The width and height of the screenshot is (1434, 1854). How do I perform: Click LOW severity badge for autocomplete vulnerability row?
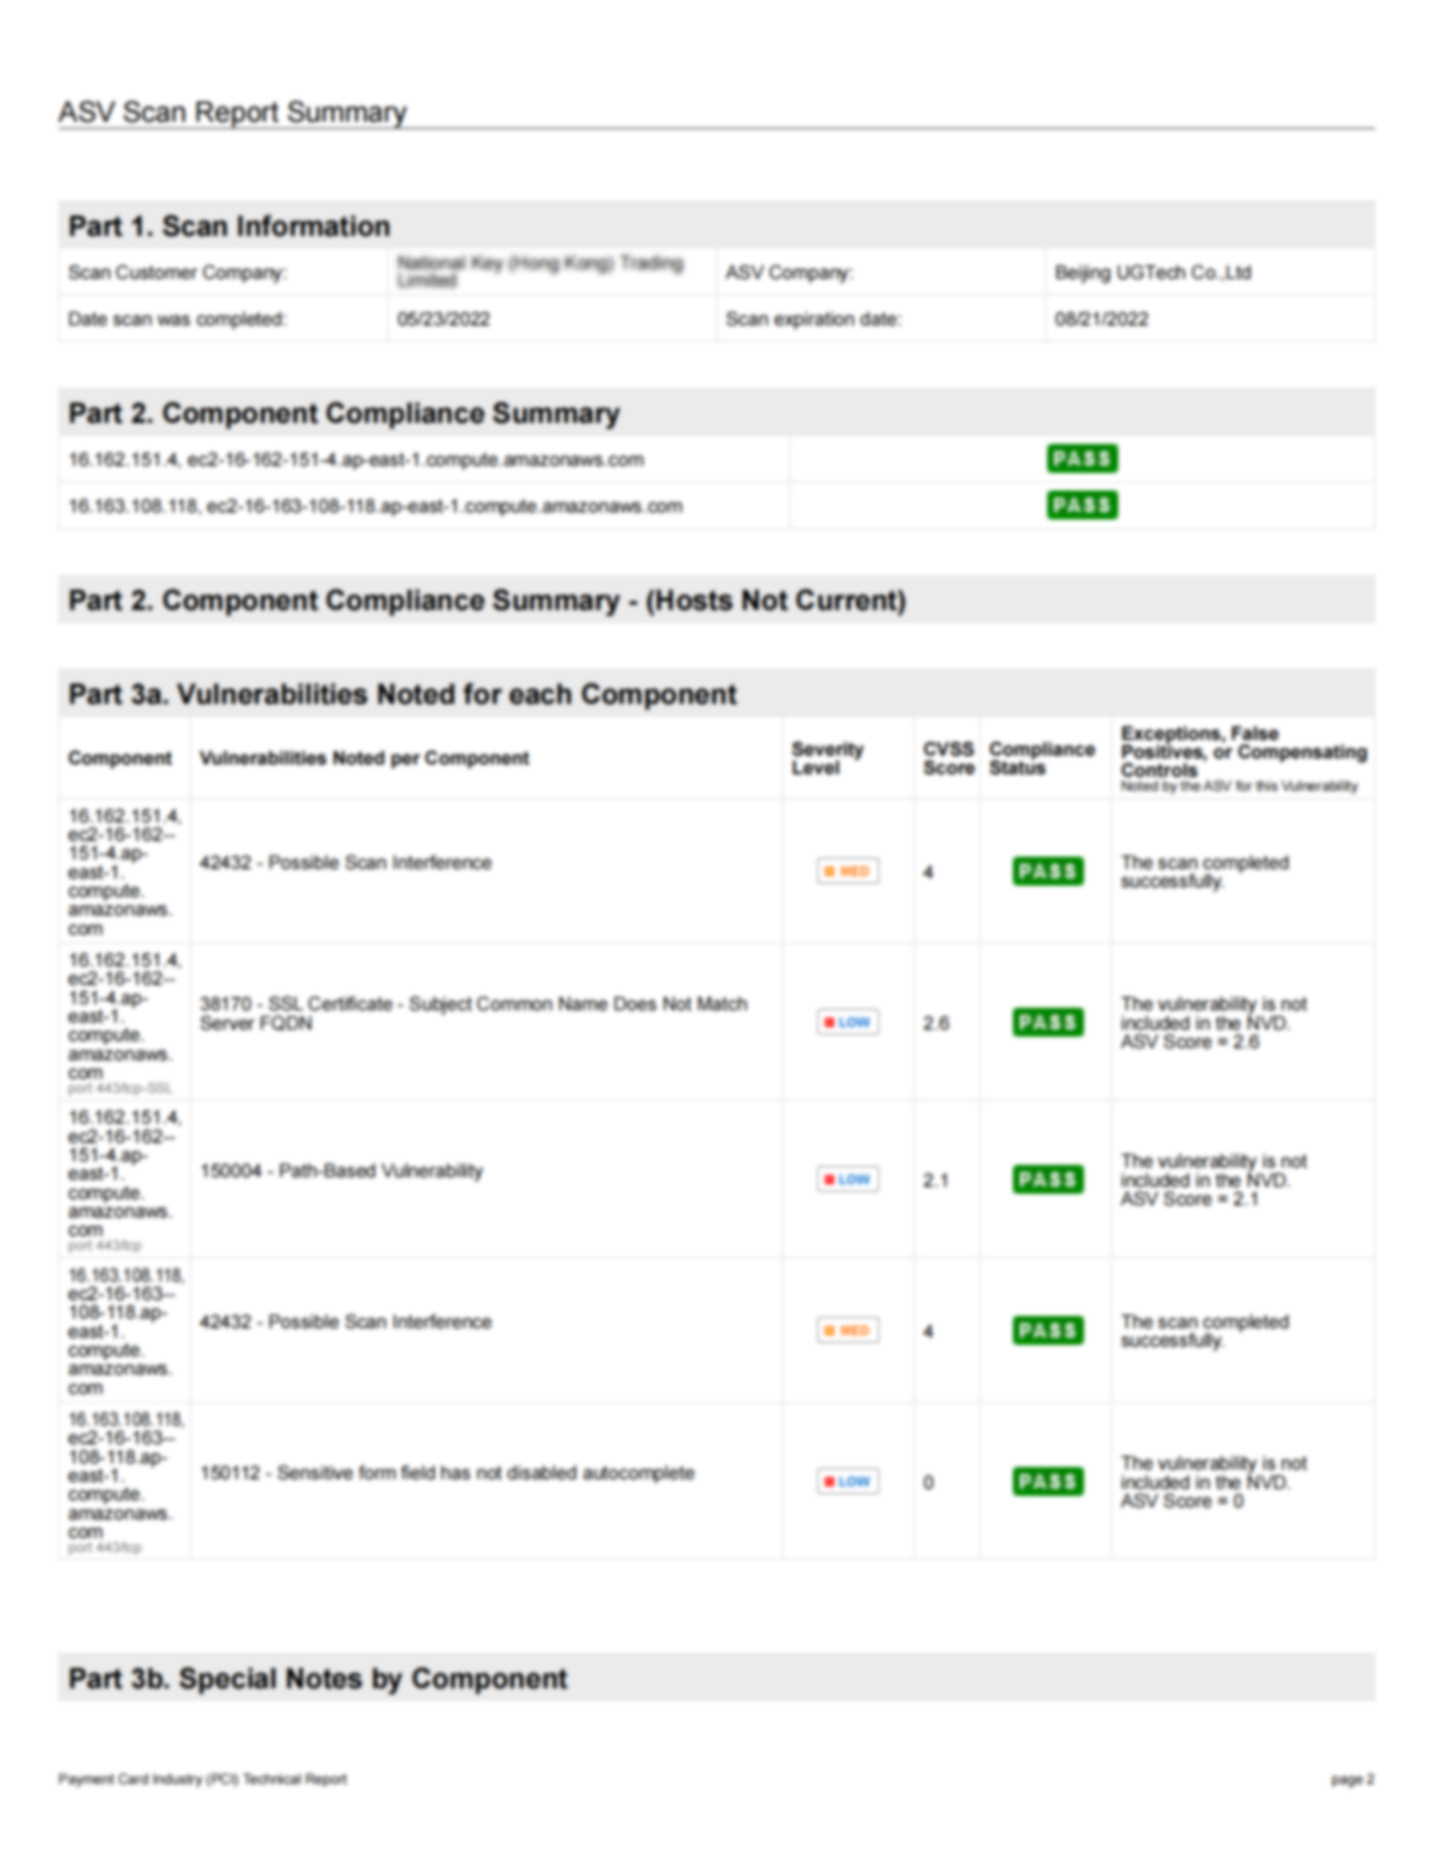point(847,1481)
